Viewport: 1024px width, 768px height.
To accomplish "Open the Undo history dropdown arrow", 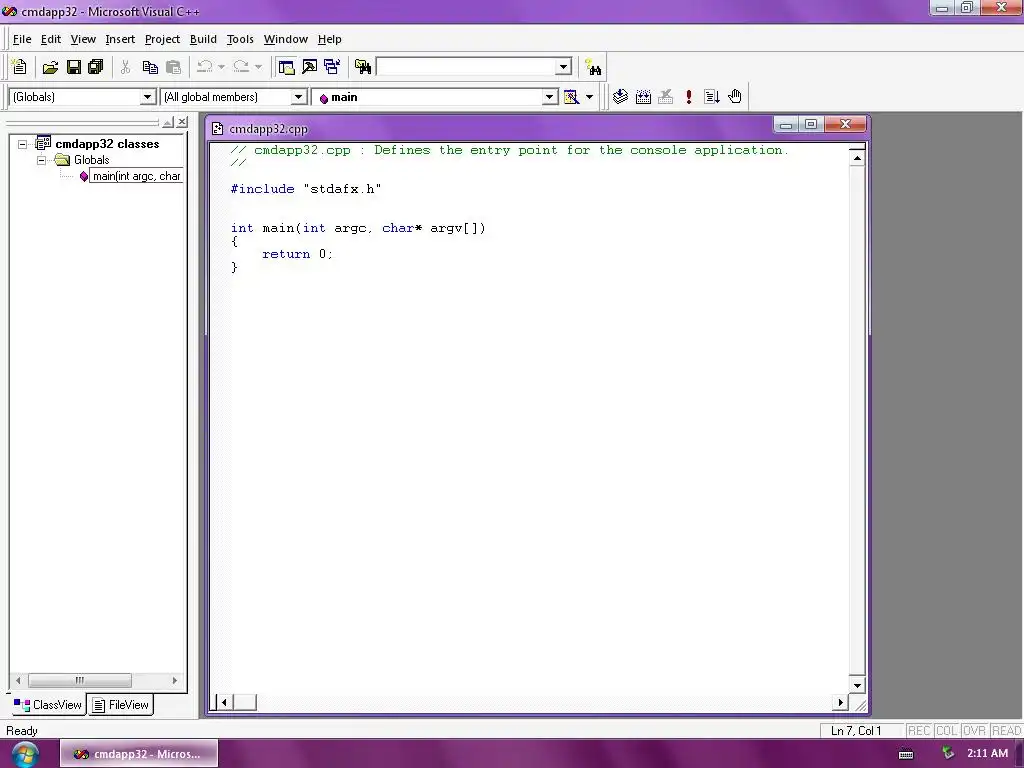I will tap(221, 67).
